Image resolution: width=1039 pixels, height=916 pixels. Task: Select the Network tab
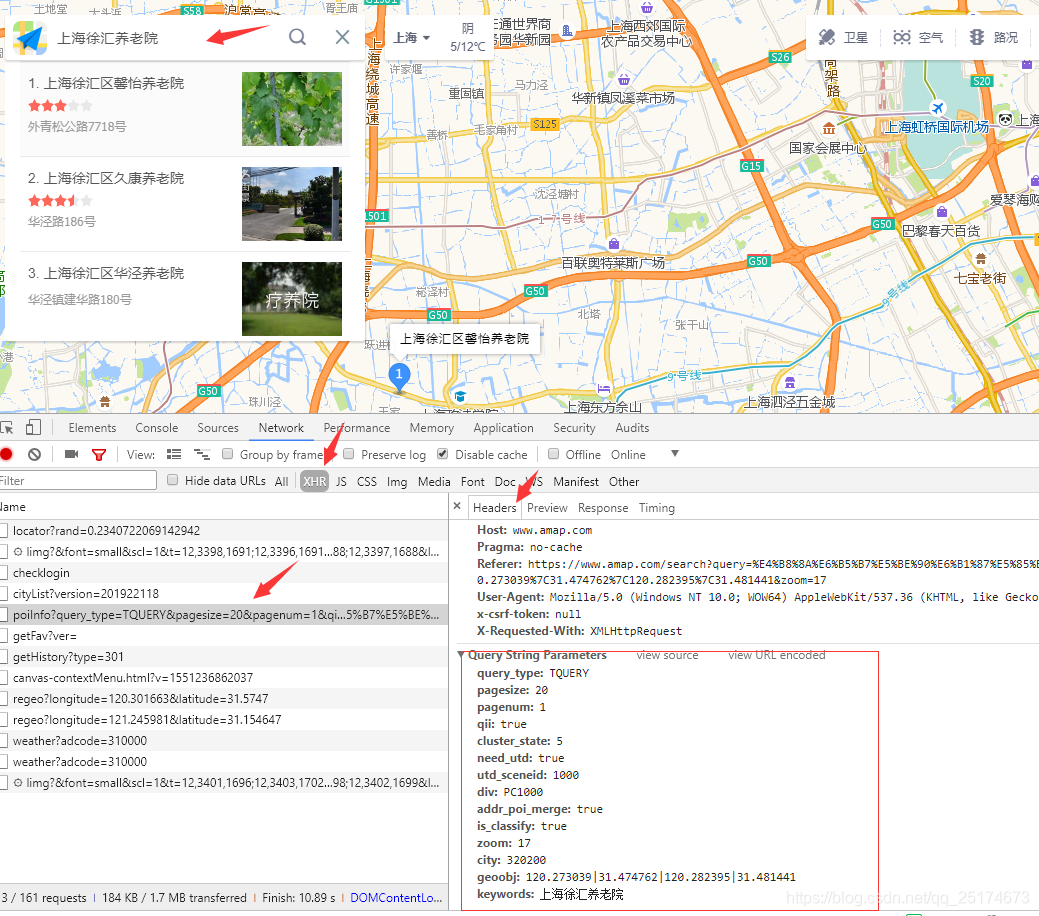click(x=281, y=428)
